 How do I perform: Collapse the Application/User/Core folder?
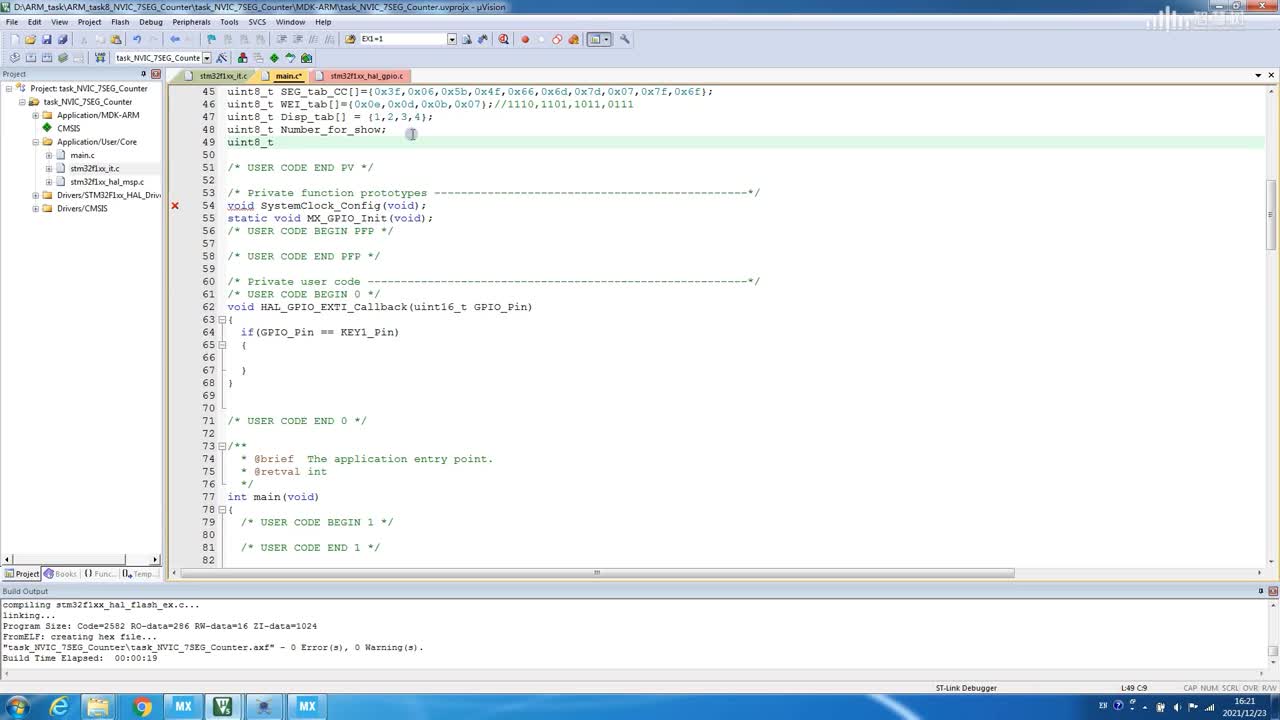pyautogui.click(x=35, y=142)
